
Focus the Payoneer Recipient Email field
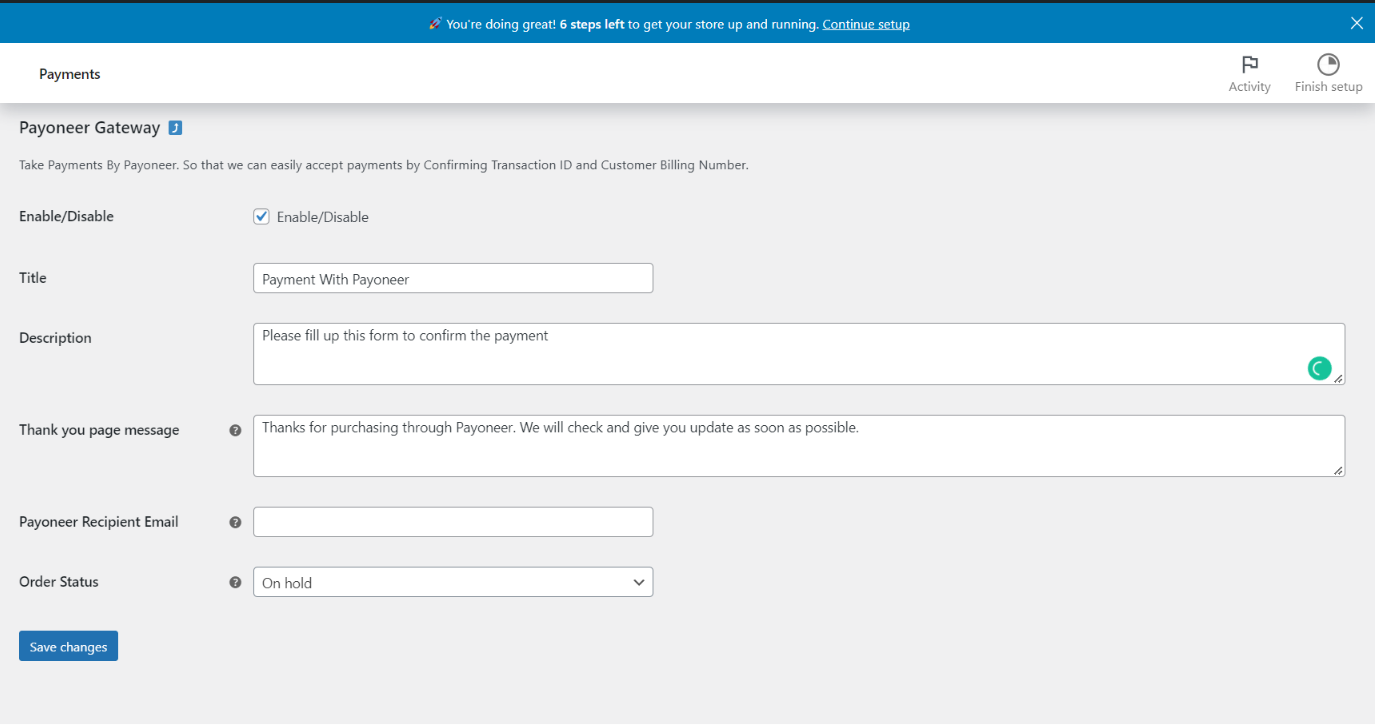tap(453, 522)
